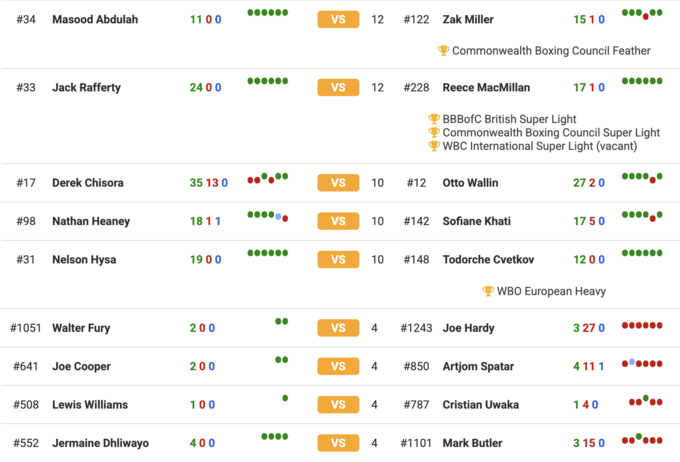
Task: Click trophy icon beside Commonwealth Boxing Council Feather
Action: tap(444, 51)
